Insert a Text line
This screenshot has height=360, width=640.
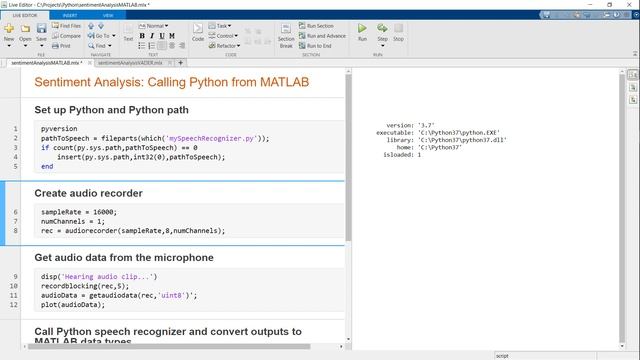[x=128, y=33]
